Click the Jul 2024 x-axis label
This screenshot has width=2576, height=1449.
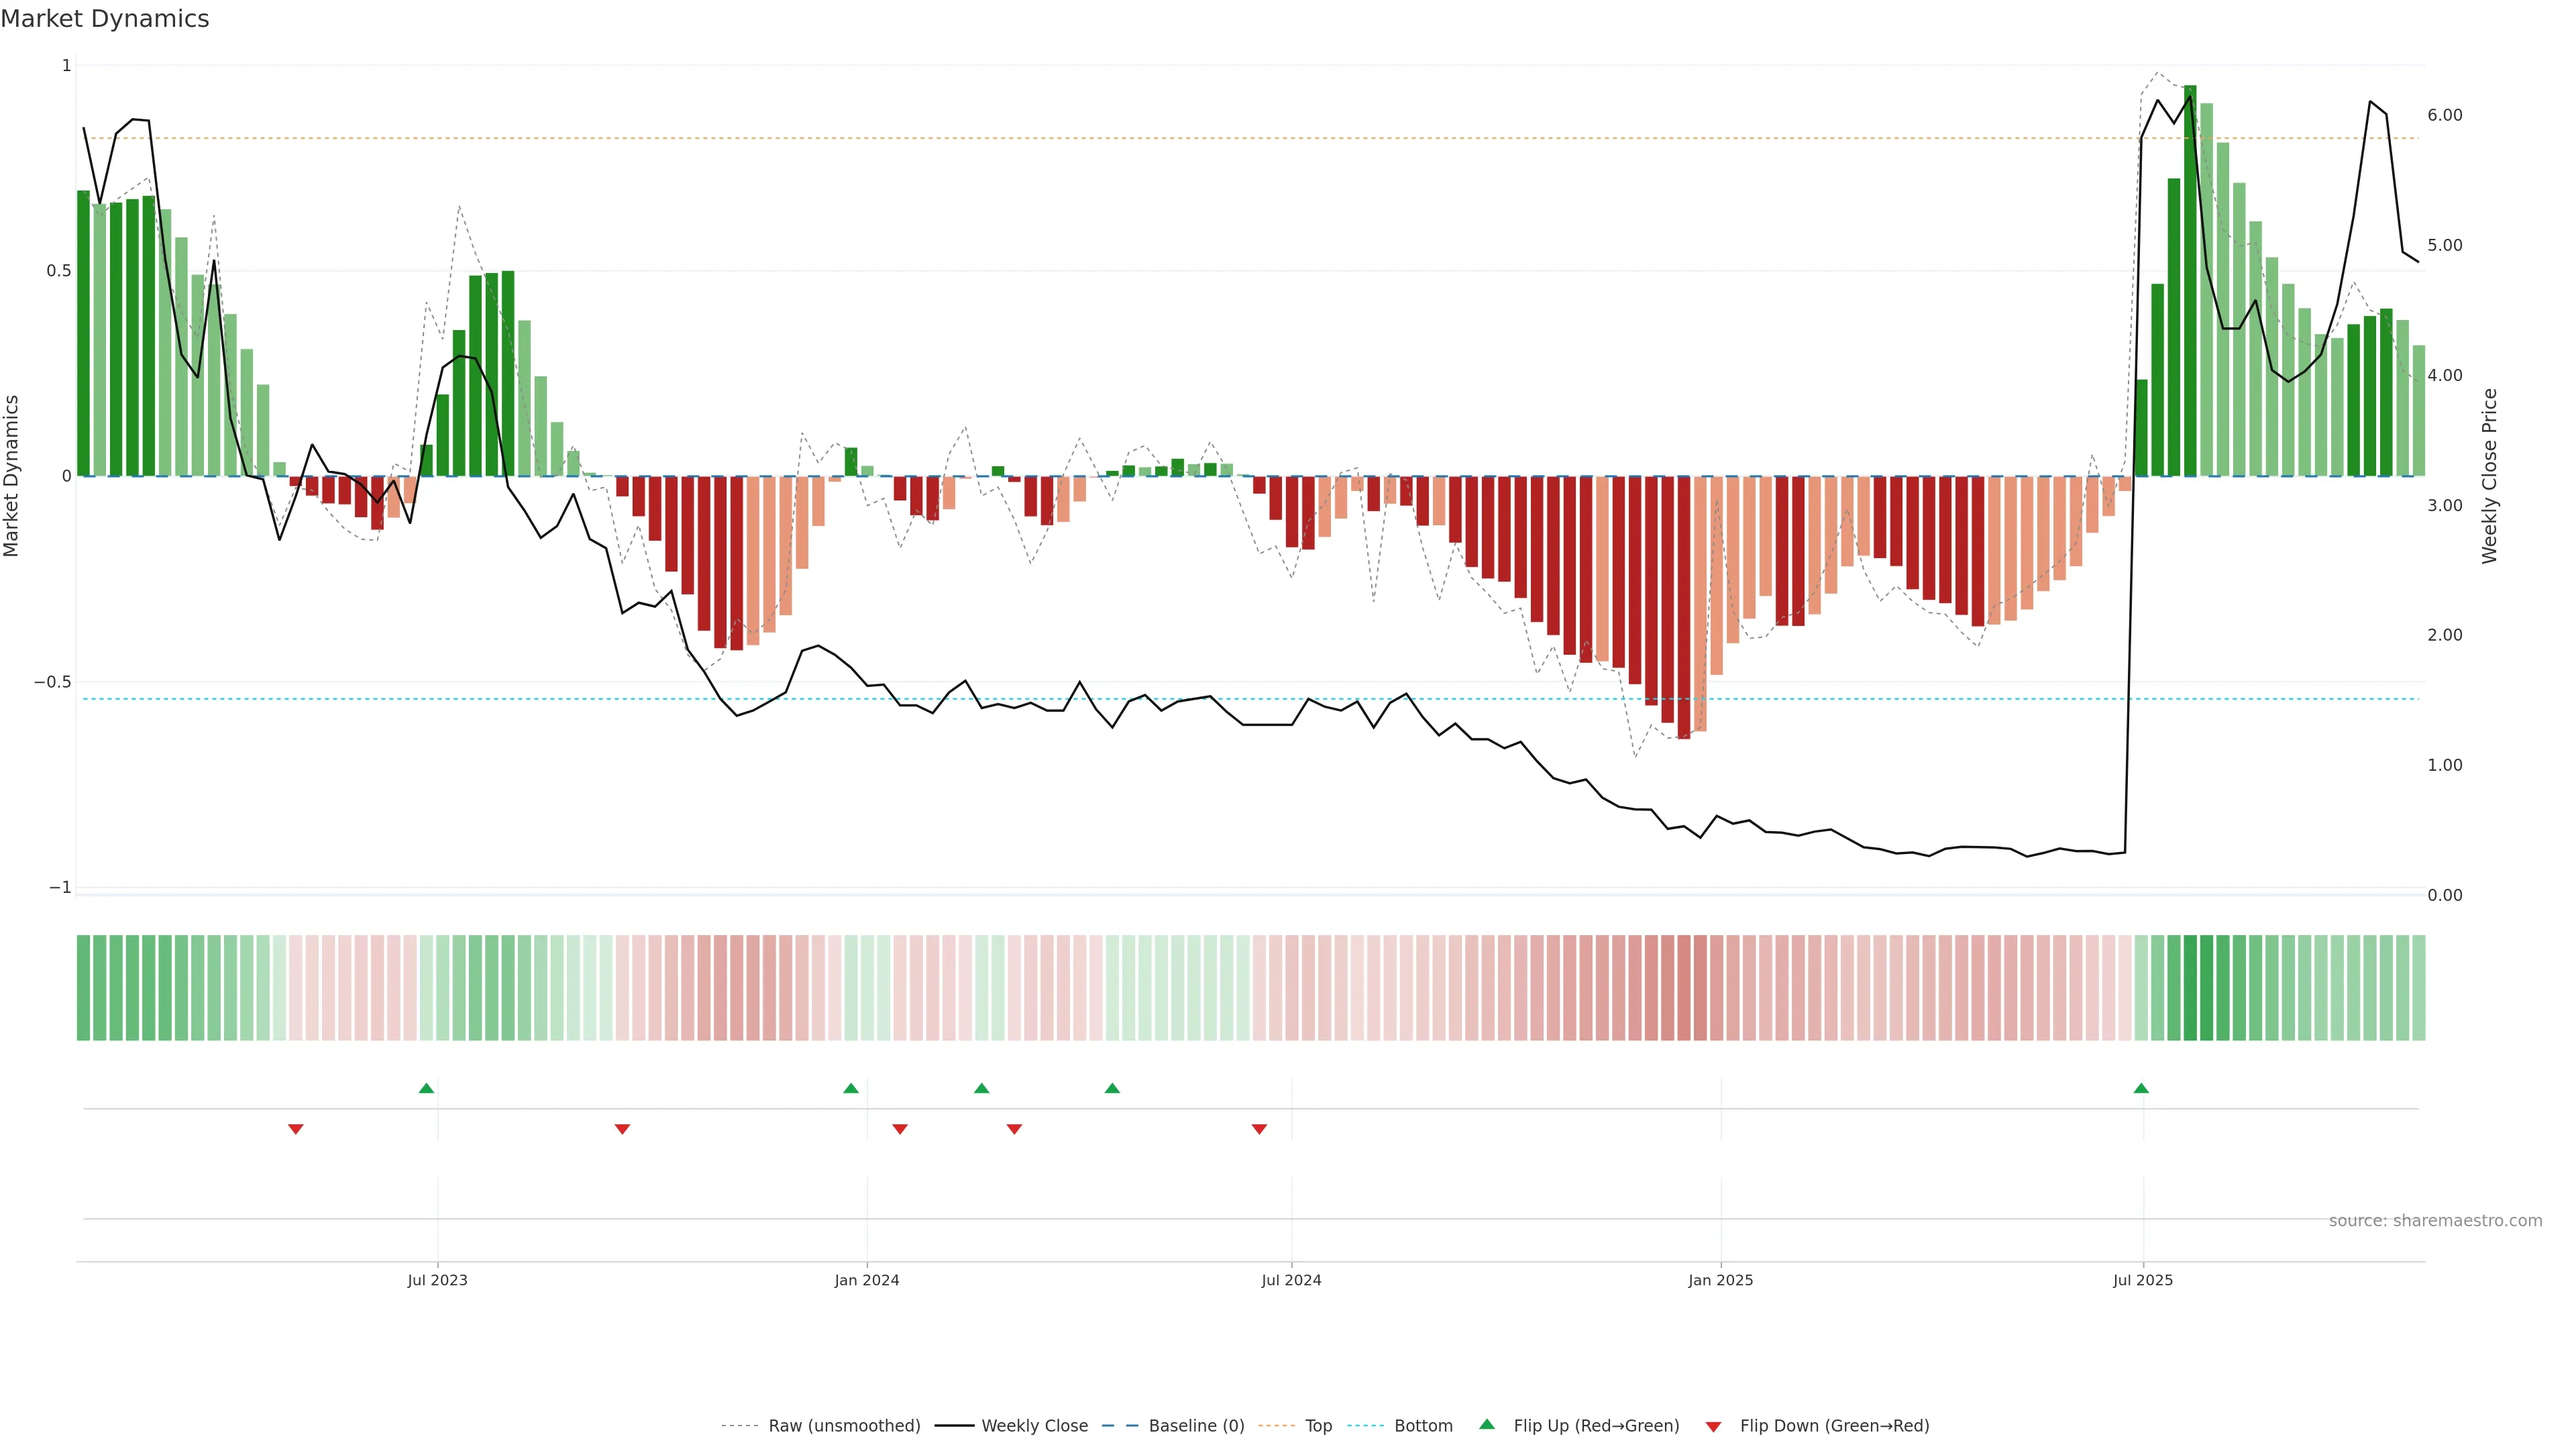(x=1291, y=1280)
